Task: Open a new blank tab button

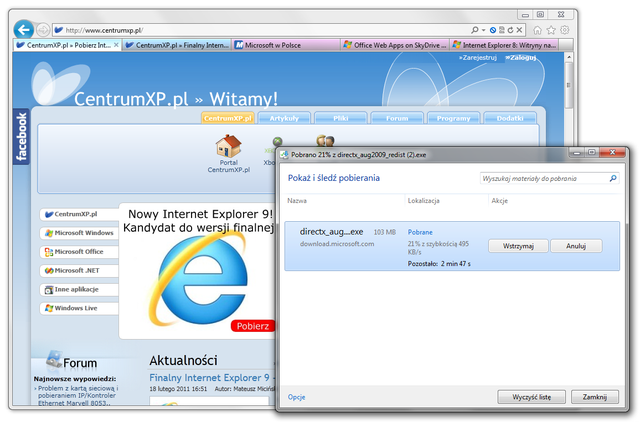Action: point(565,45)
